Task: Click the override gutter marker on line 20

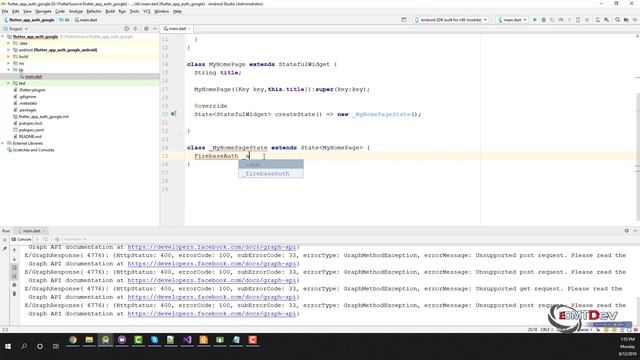Action: coord(173,114)
